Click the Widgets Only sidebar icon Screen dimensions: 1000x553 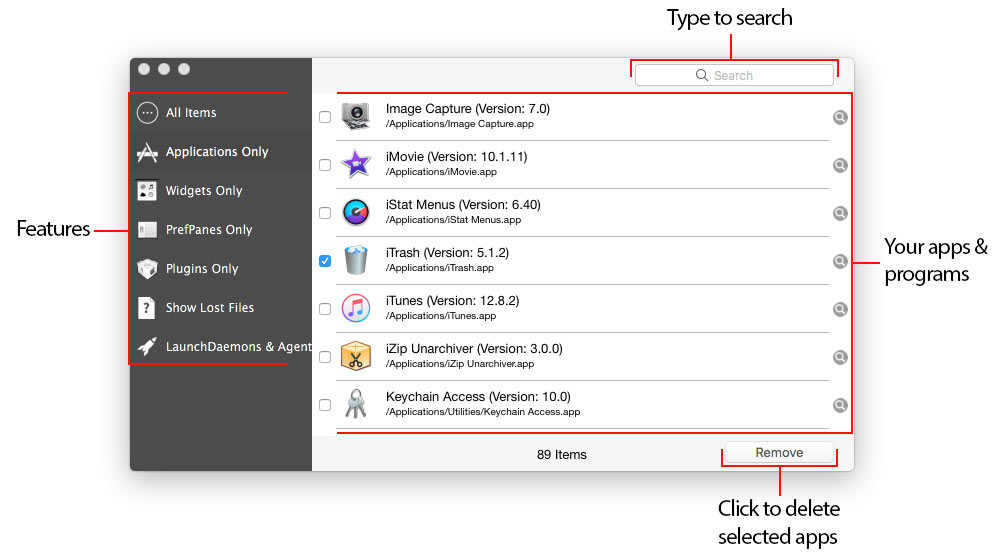pyautogui.click(x=147, y=191)
